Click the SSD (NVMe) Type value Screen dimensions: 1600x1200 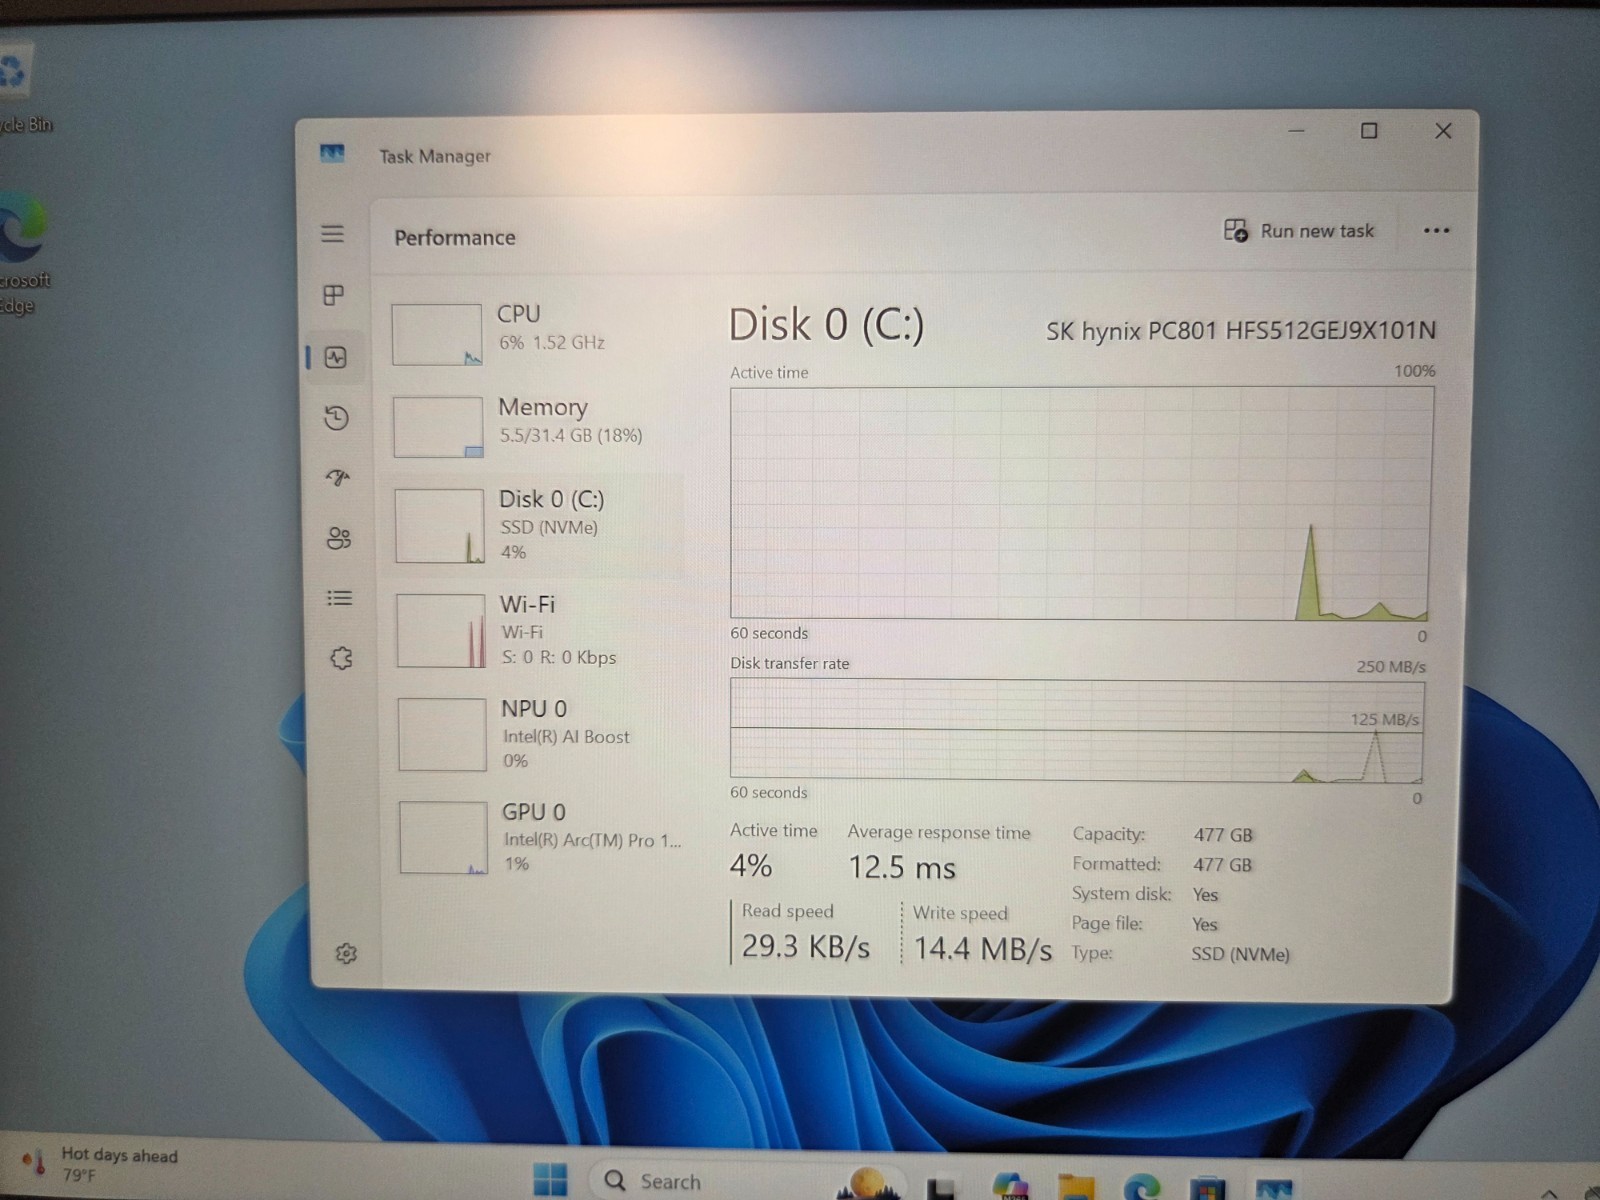point(1240,954)
